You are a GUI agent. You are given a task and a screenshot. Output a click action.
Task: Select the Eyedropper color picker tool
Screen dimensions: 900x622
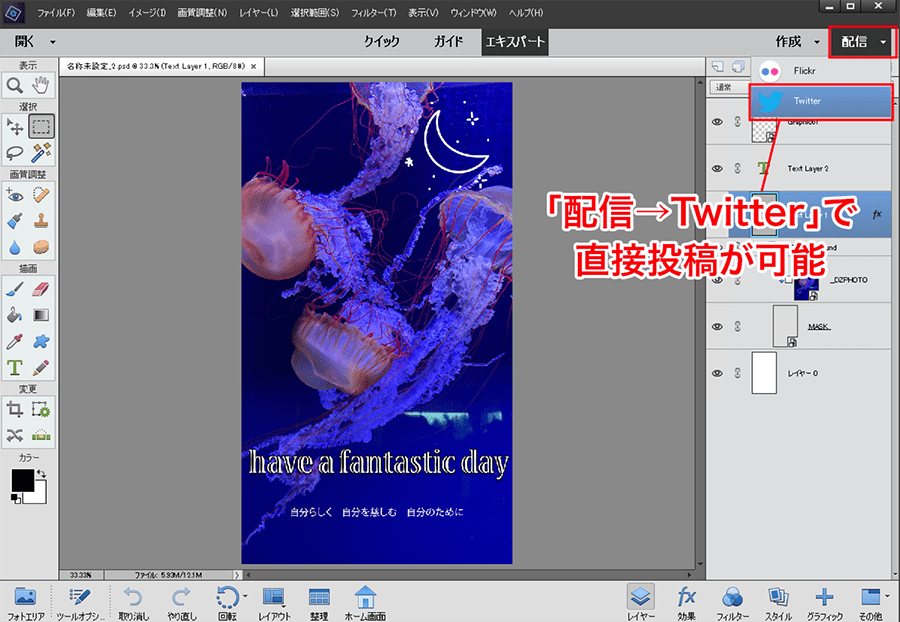coord(14,341)
